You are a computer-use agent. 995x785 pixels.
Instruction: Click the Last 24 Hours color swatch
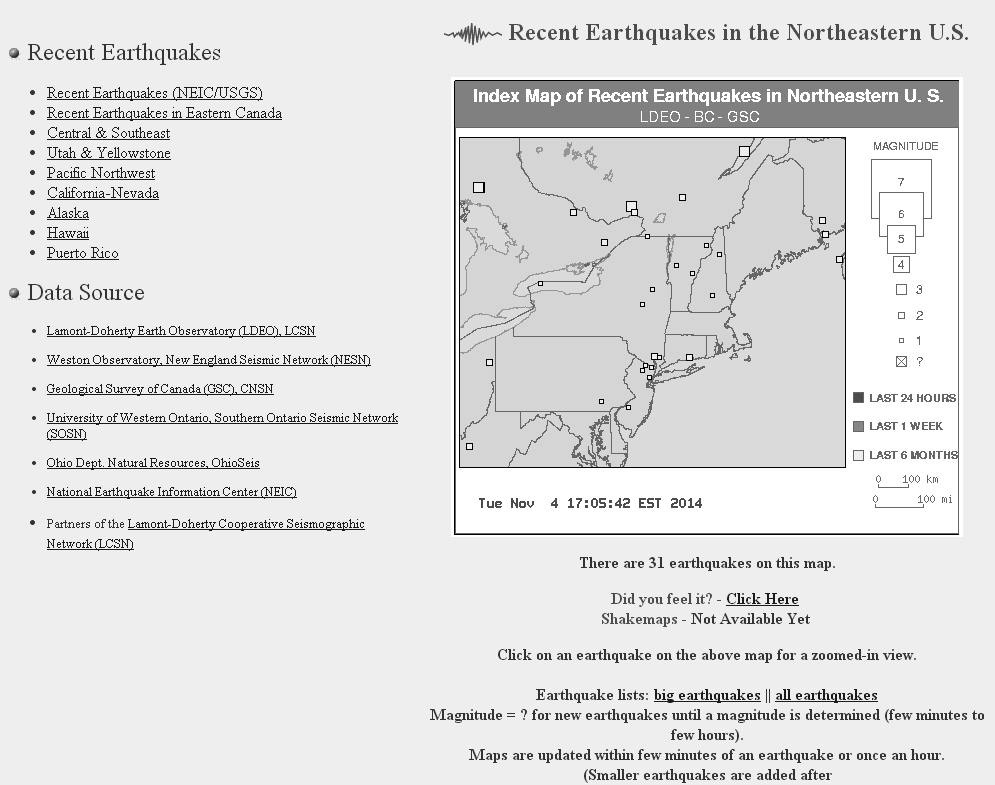[858, 398]
